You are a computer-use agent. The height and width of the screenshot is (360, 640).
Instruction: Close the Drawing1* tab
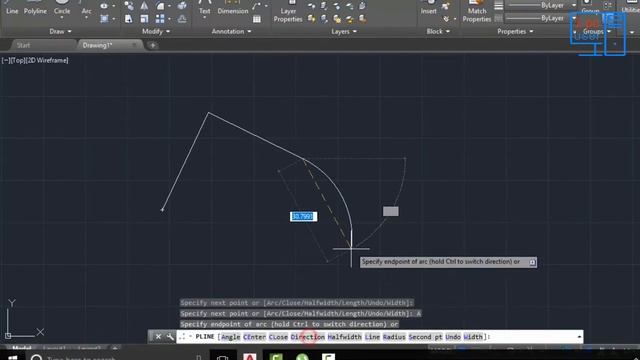(134, 45)
